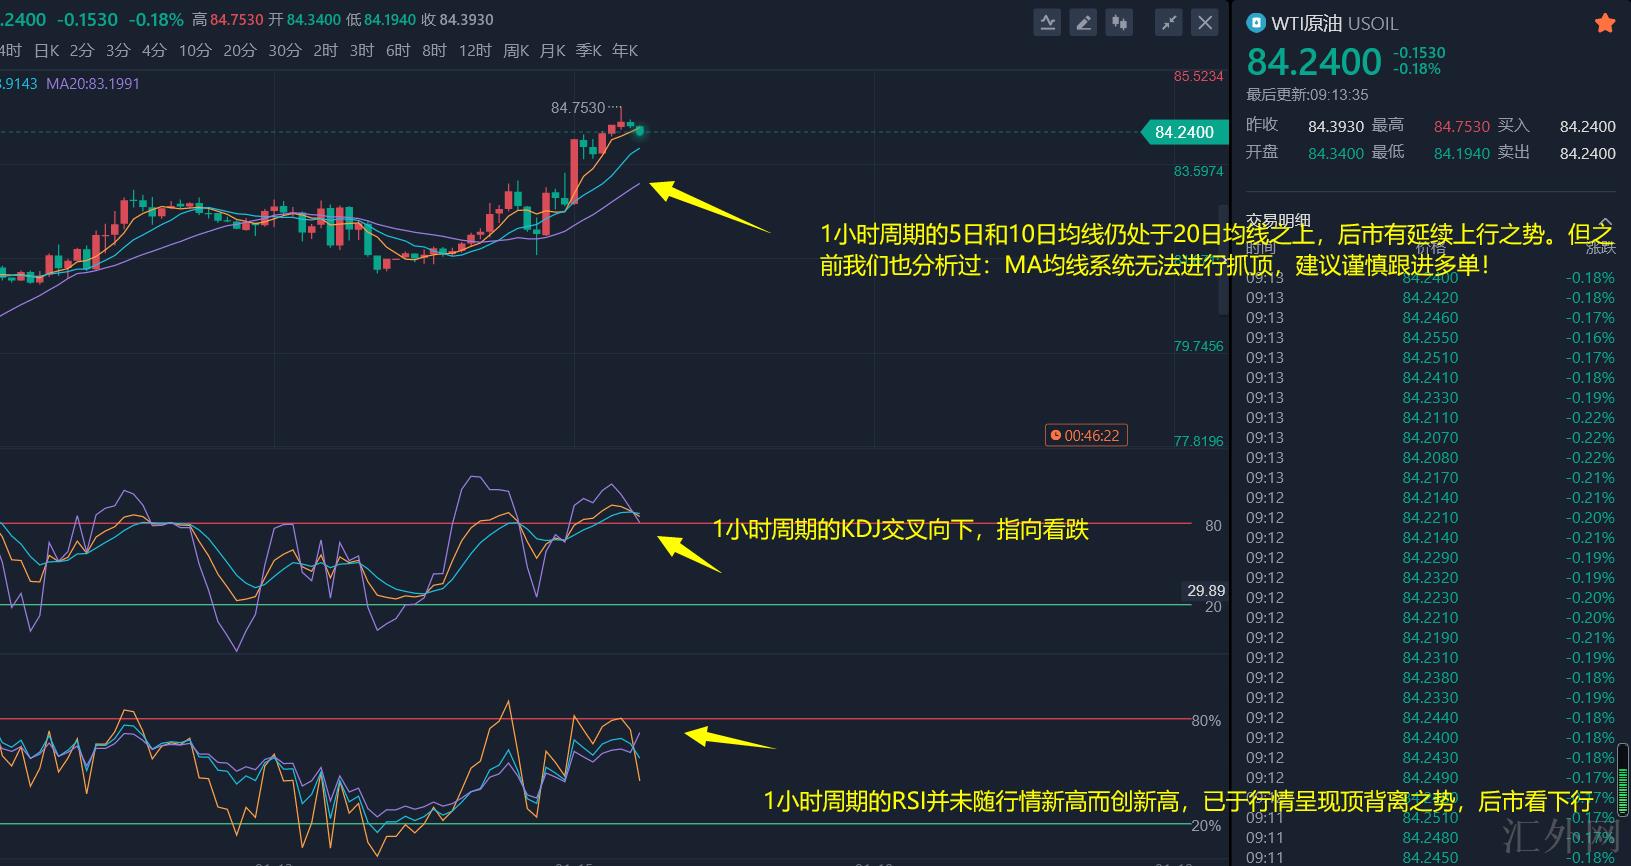Choose the 30分 timeframe

click(x=285, y=50)
